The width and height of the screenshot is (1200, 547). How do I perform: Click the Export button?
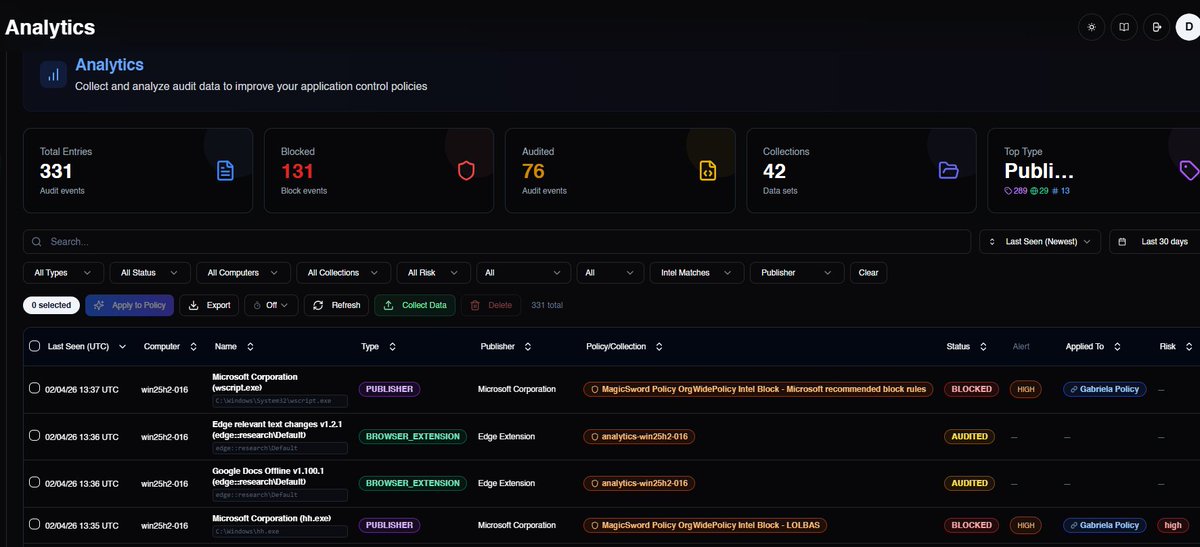(x=210, y=305)
